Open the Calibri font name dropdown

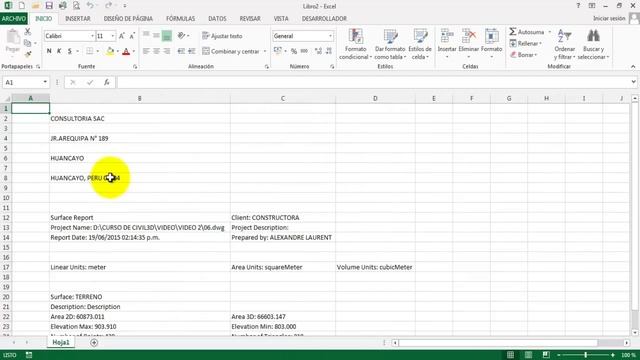tap(92, 36)
